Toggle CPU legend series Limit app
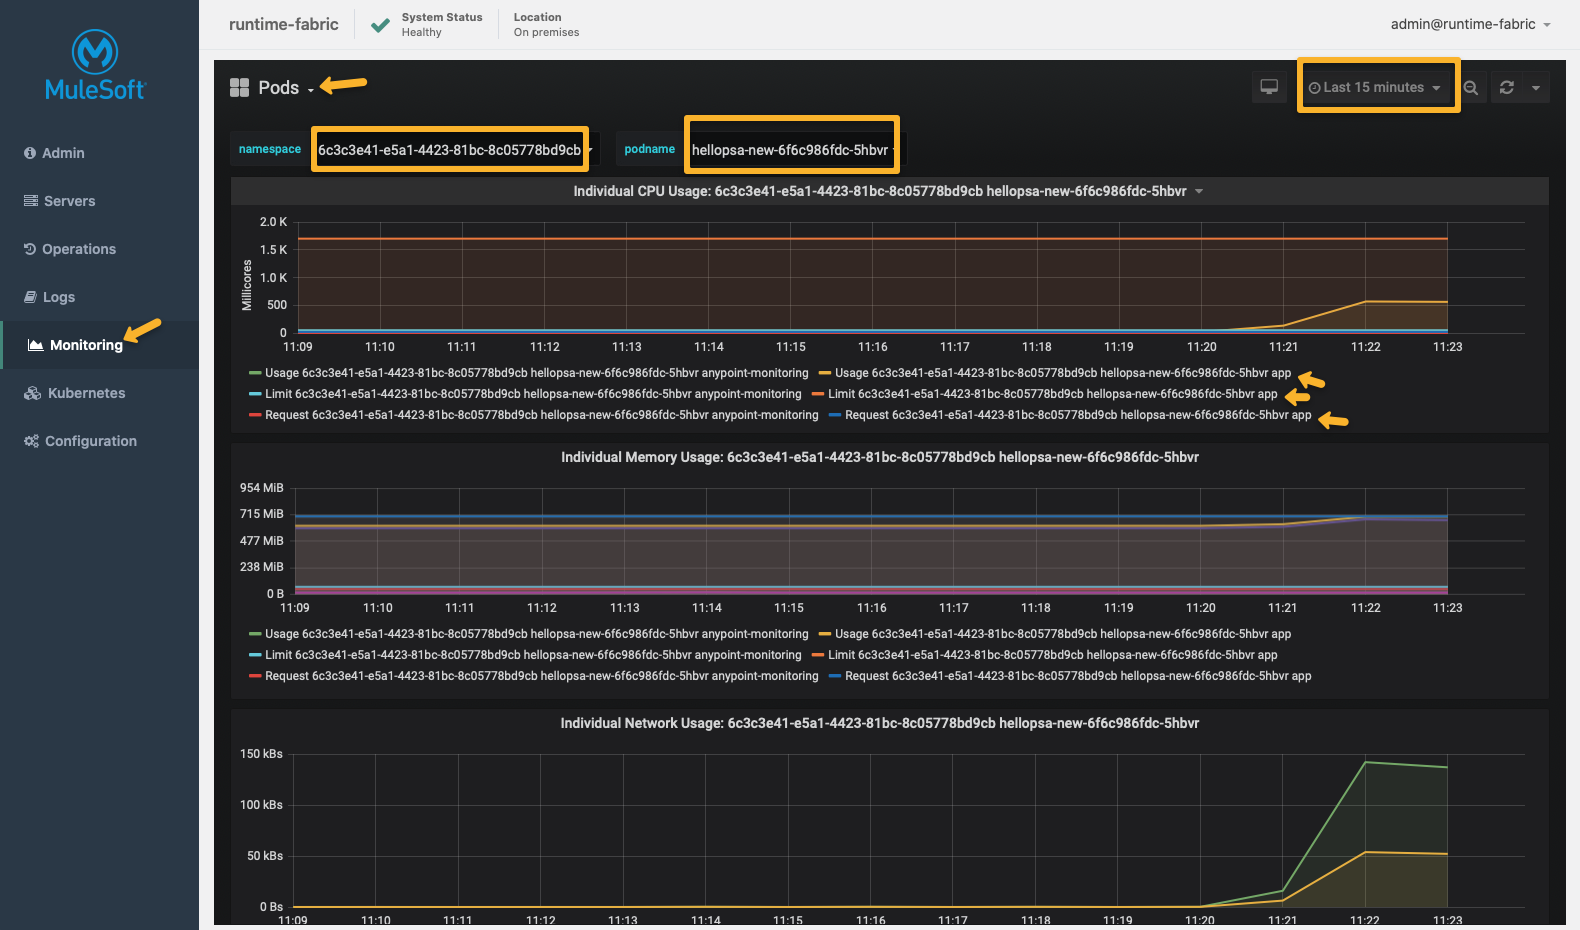1580x930 pixels. point(1052,394)
